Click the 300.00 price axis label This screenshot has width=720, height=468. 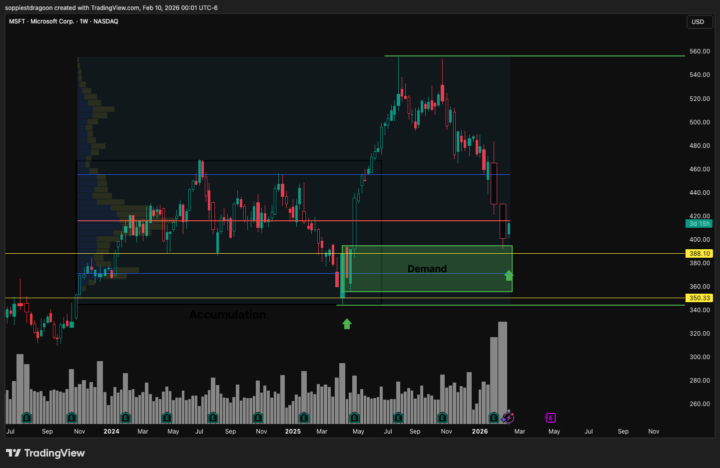[699, 357]
